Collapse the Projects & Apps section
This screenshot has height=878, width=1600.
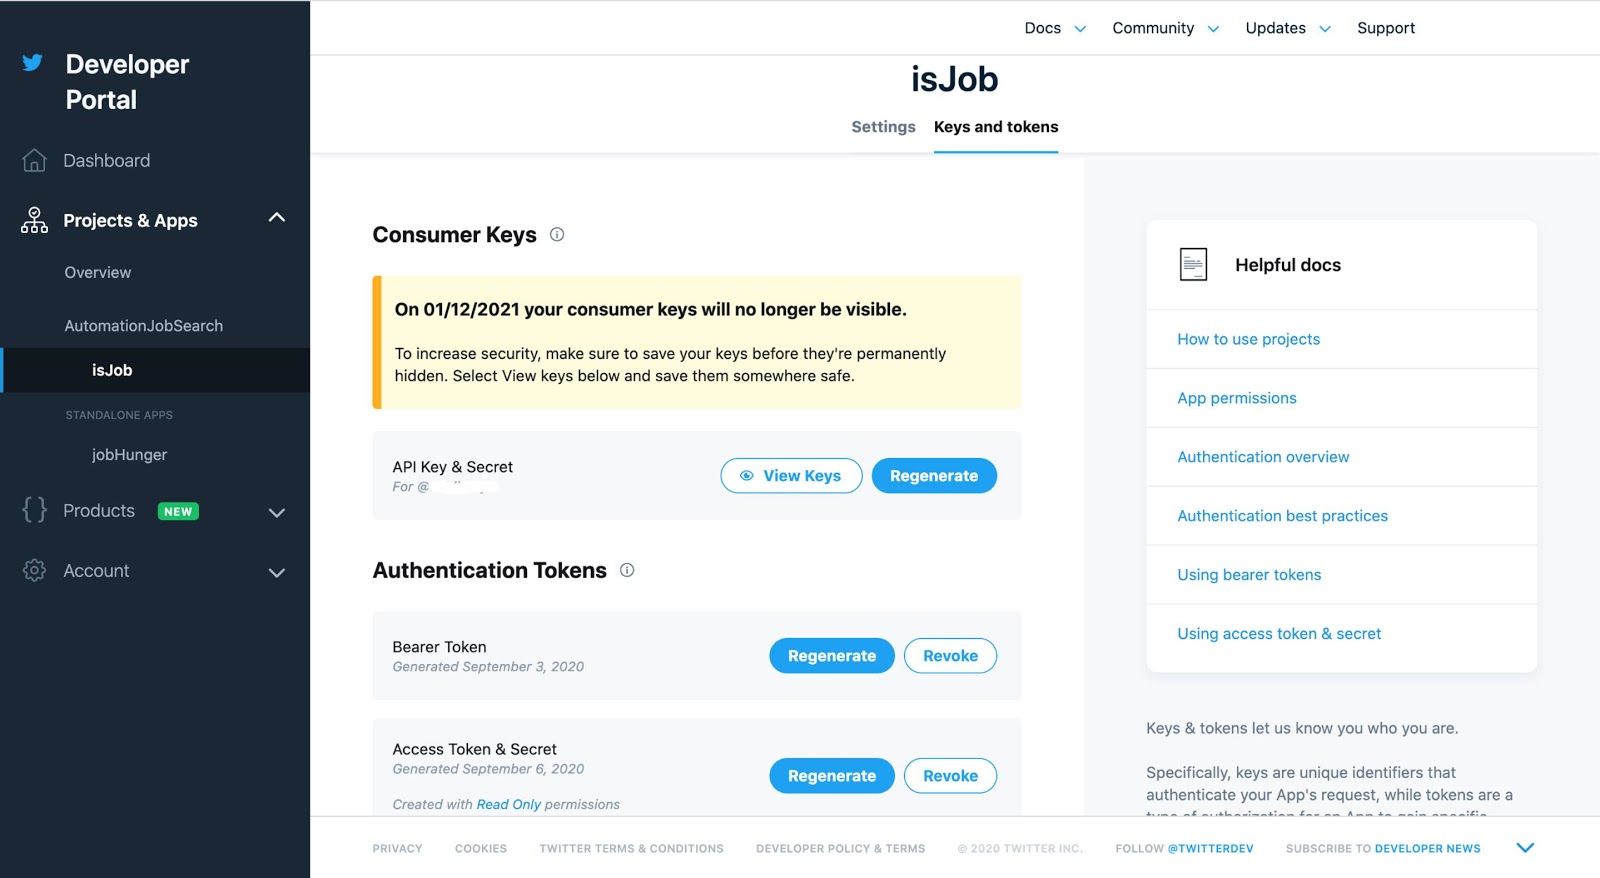(x=277, y=218)
